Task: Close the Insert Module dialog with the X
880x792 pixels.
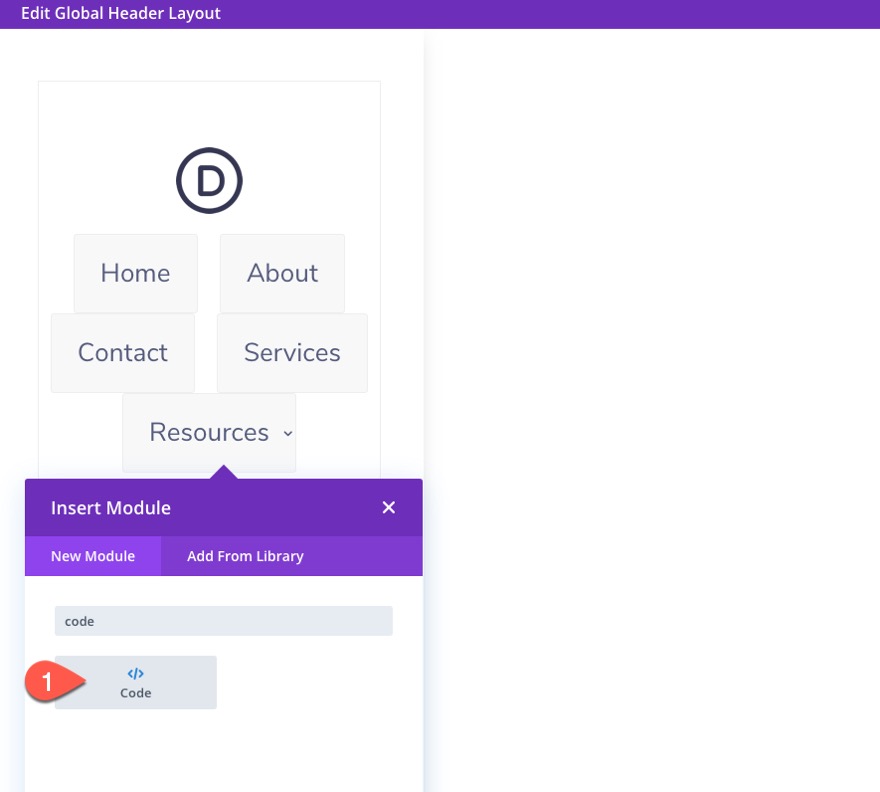Action: click(x=388, y=507)
